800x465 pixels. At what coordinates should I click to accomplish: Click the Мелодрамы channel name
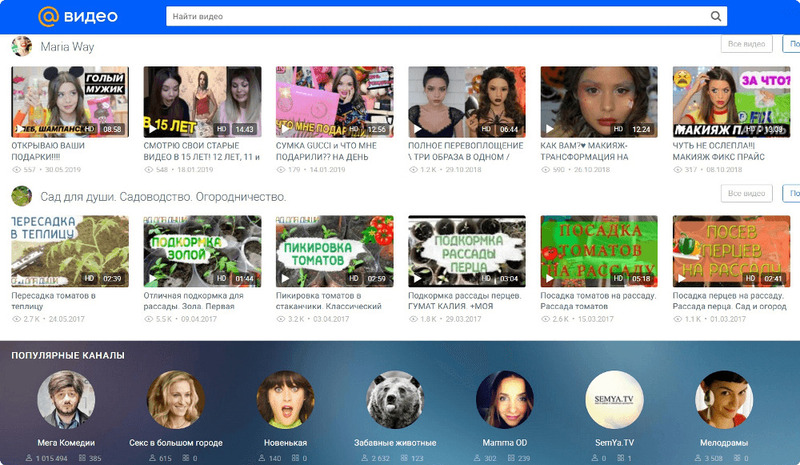[x=724, y=443]
